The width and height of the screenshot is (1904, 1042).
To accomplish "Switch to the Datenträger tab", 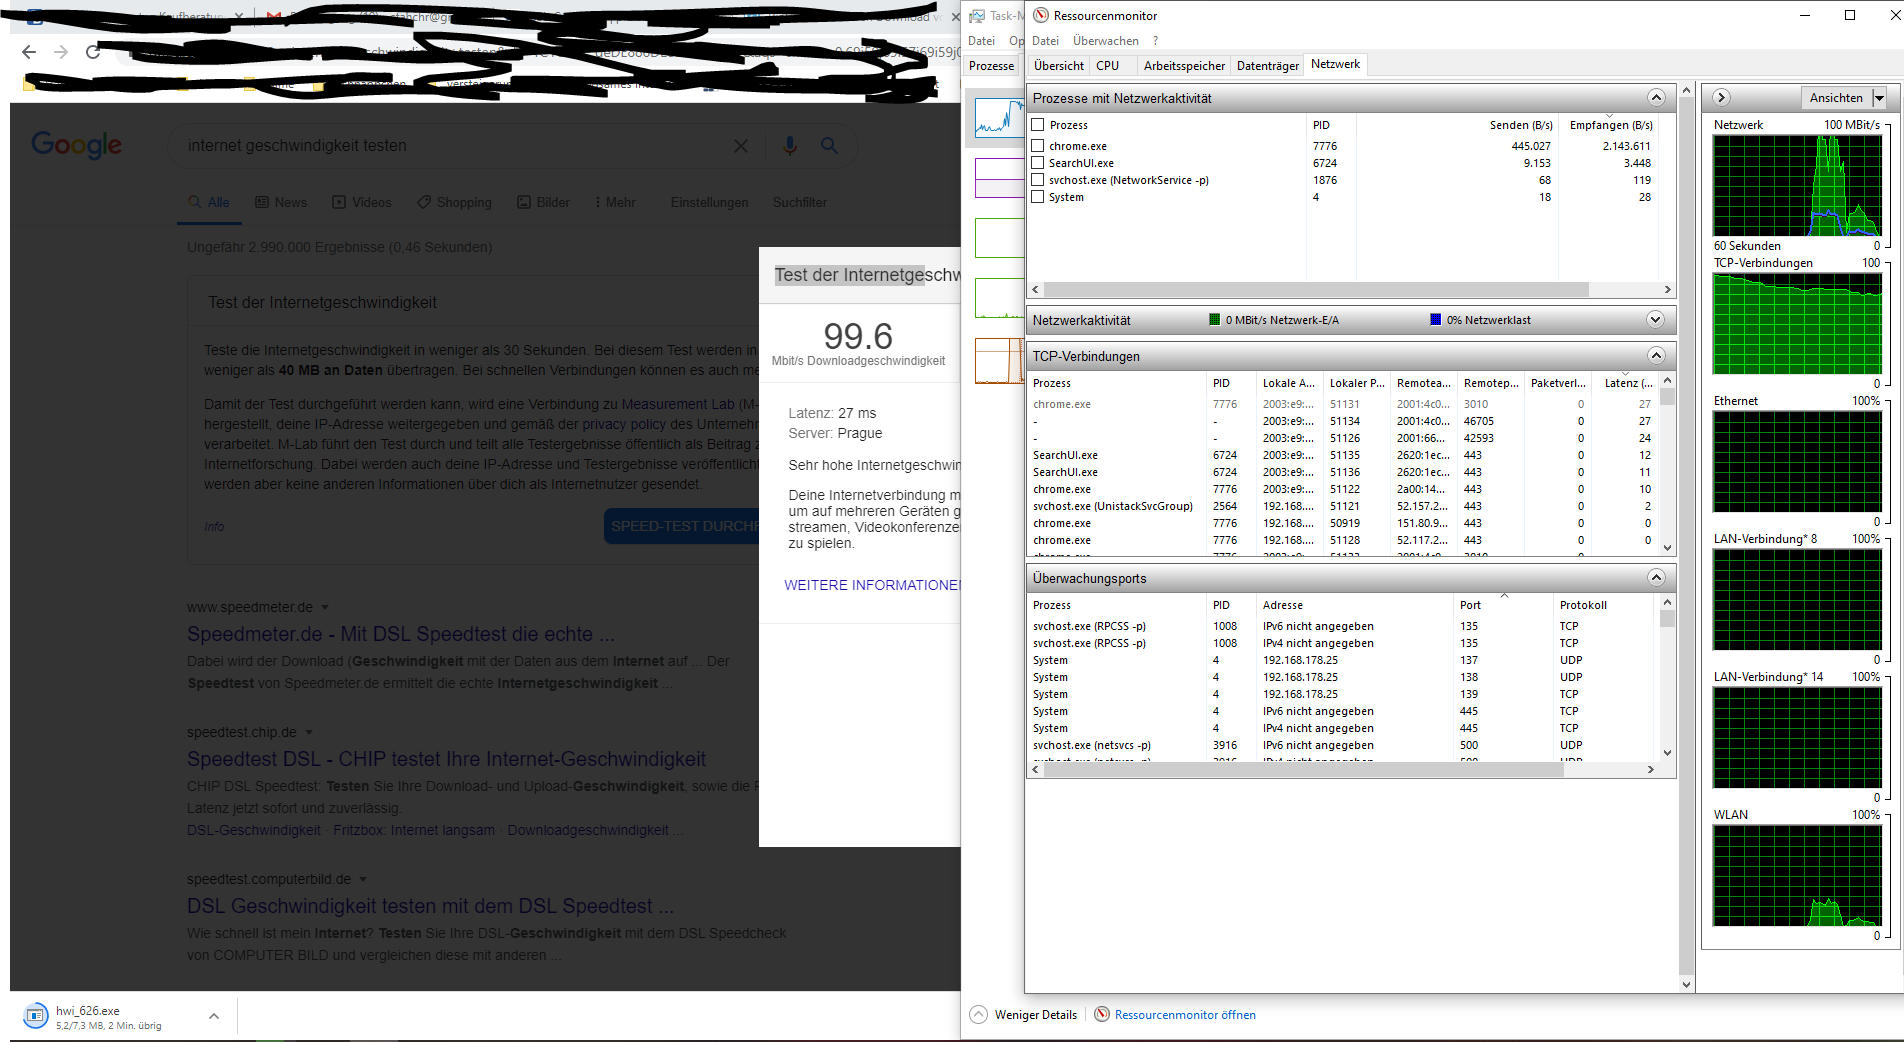I will coord(1267,66).
